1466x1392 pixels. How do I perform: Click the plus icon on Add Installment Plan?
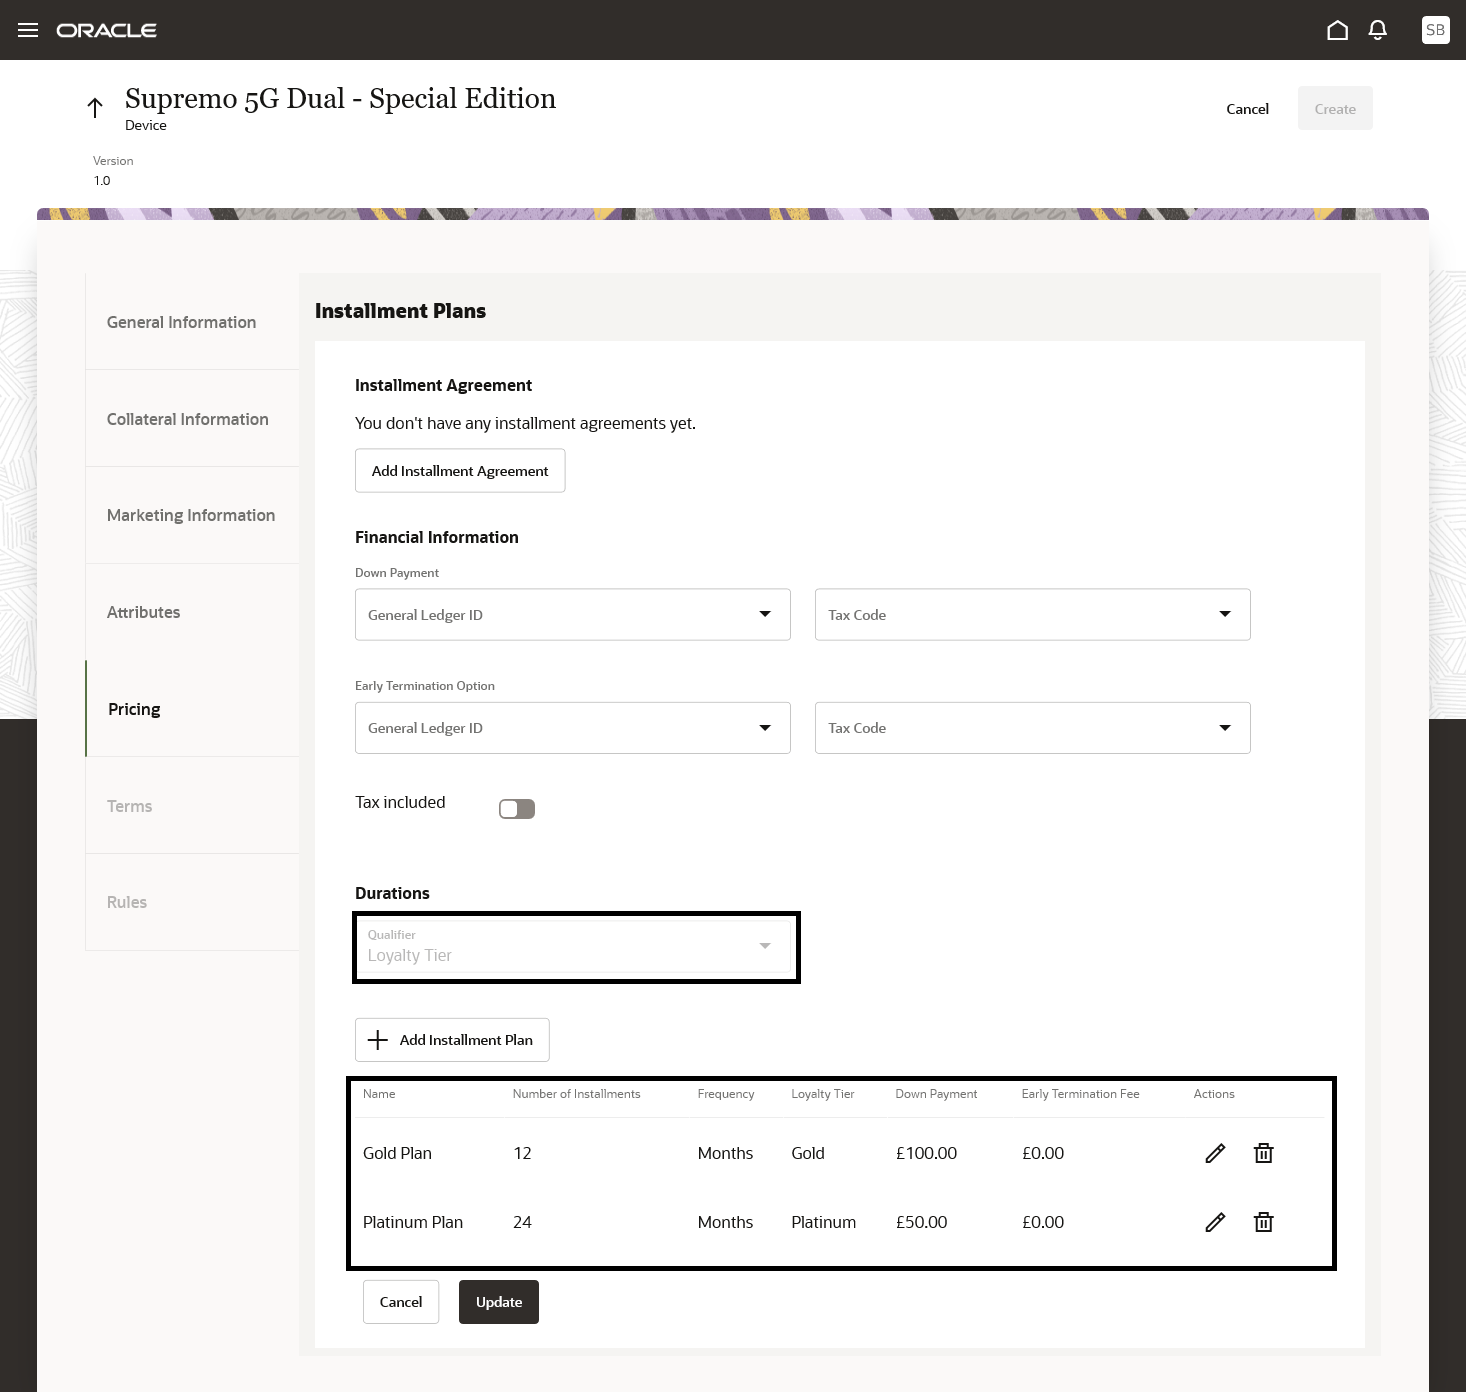point(377,1040)
